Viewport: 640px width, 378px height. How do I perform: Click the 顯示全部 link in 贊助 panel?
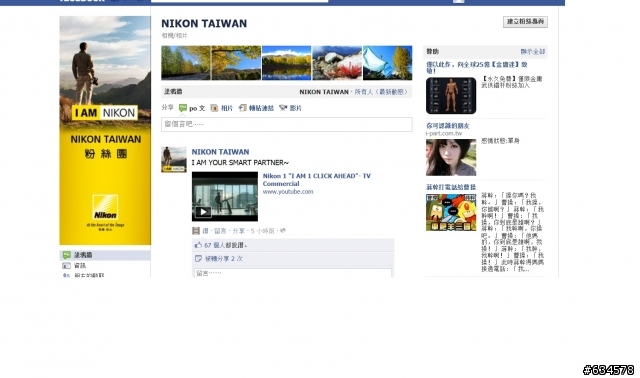pyautogui.click(x=533, y=51)
